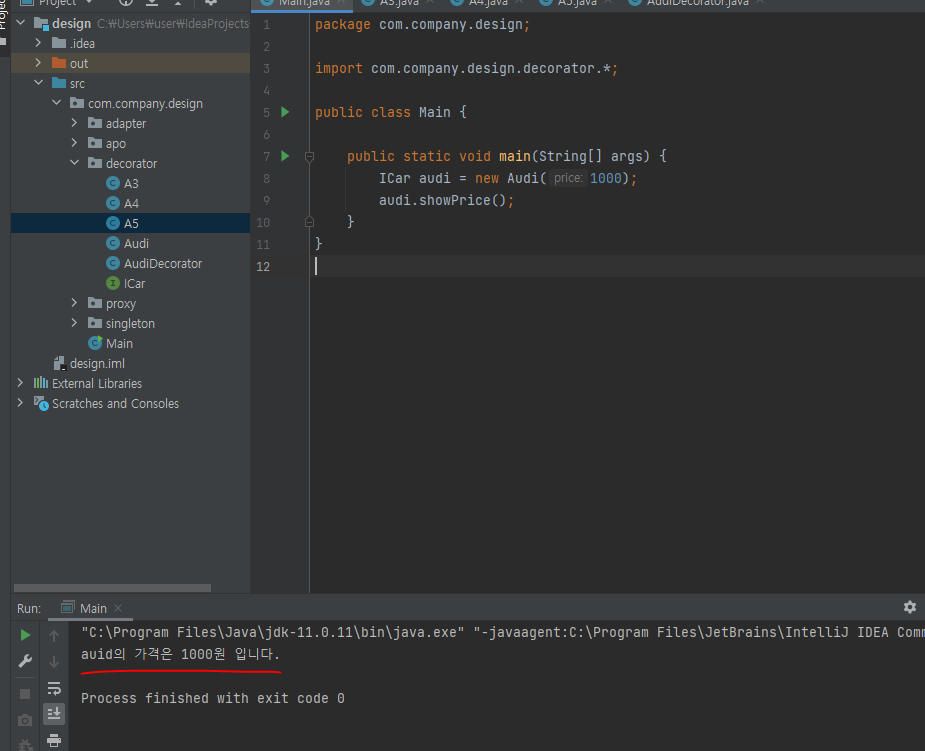925x751 pixels.
Task: Click fold end marker at line 10
Action: [x=309, y=222]
